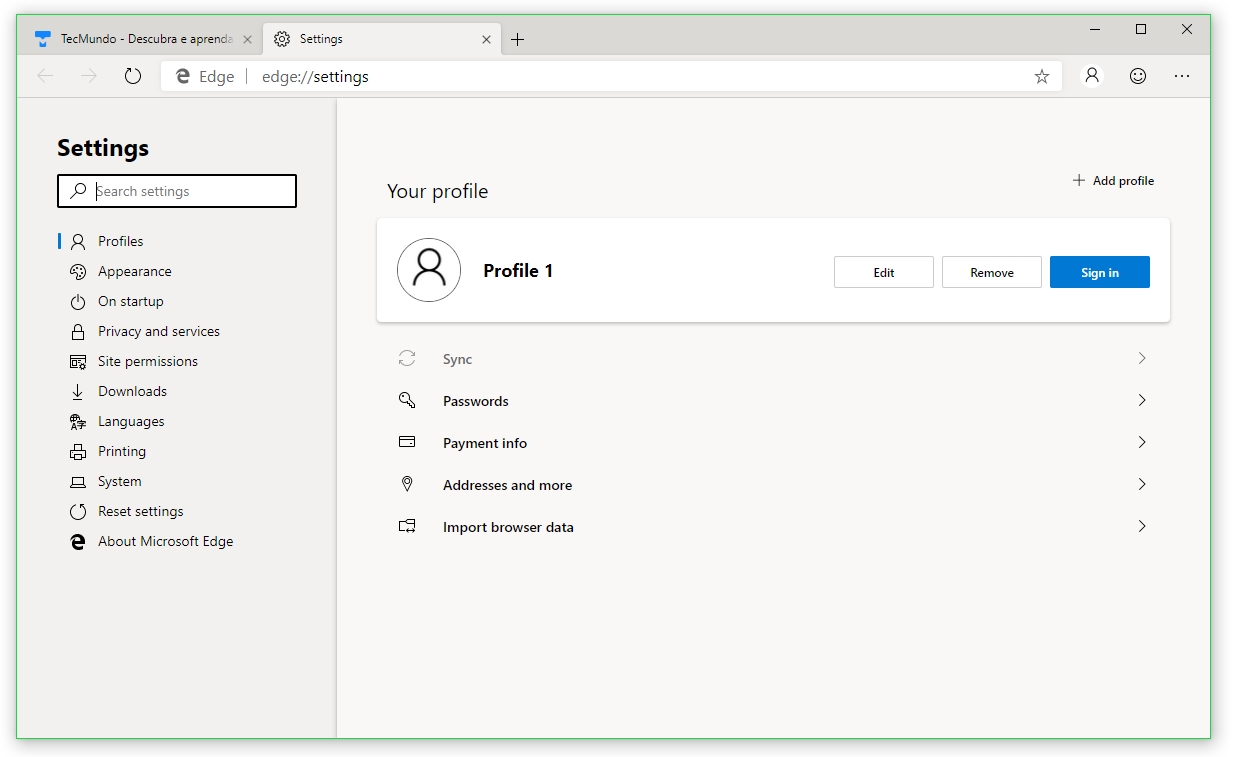
Task: Open the Settings and more ellipsis menu
Action: point(1182,76)
